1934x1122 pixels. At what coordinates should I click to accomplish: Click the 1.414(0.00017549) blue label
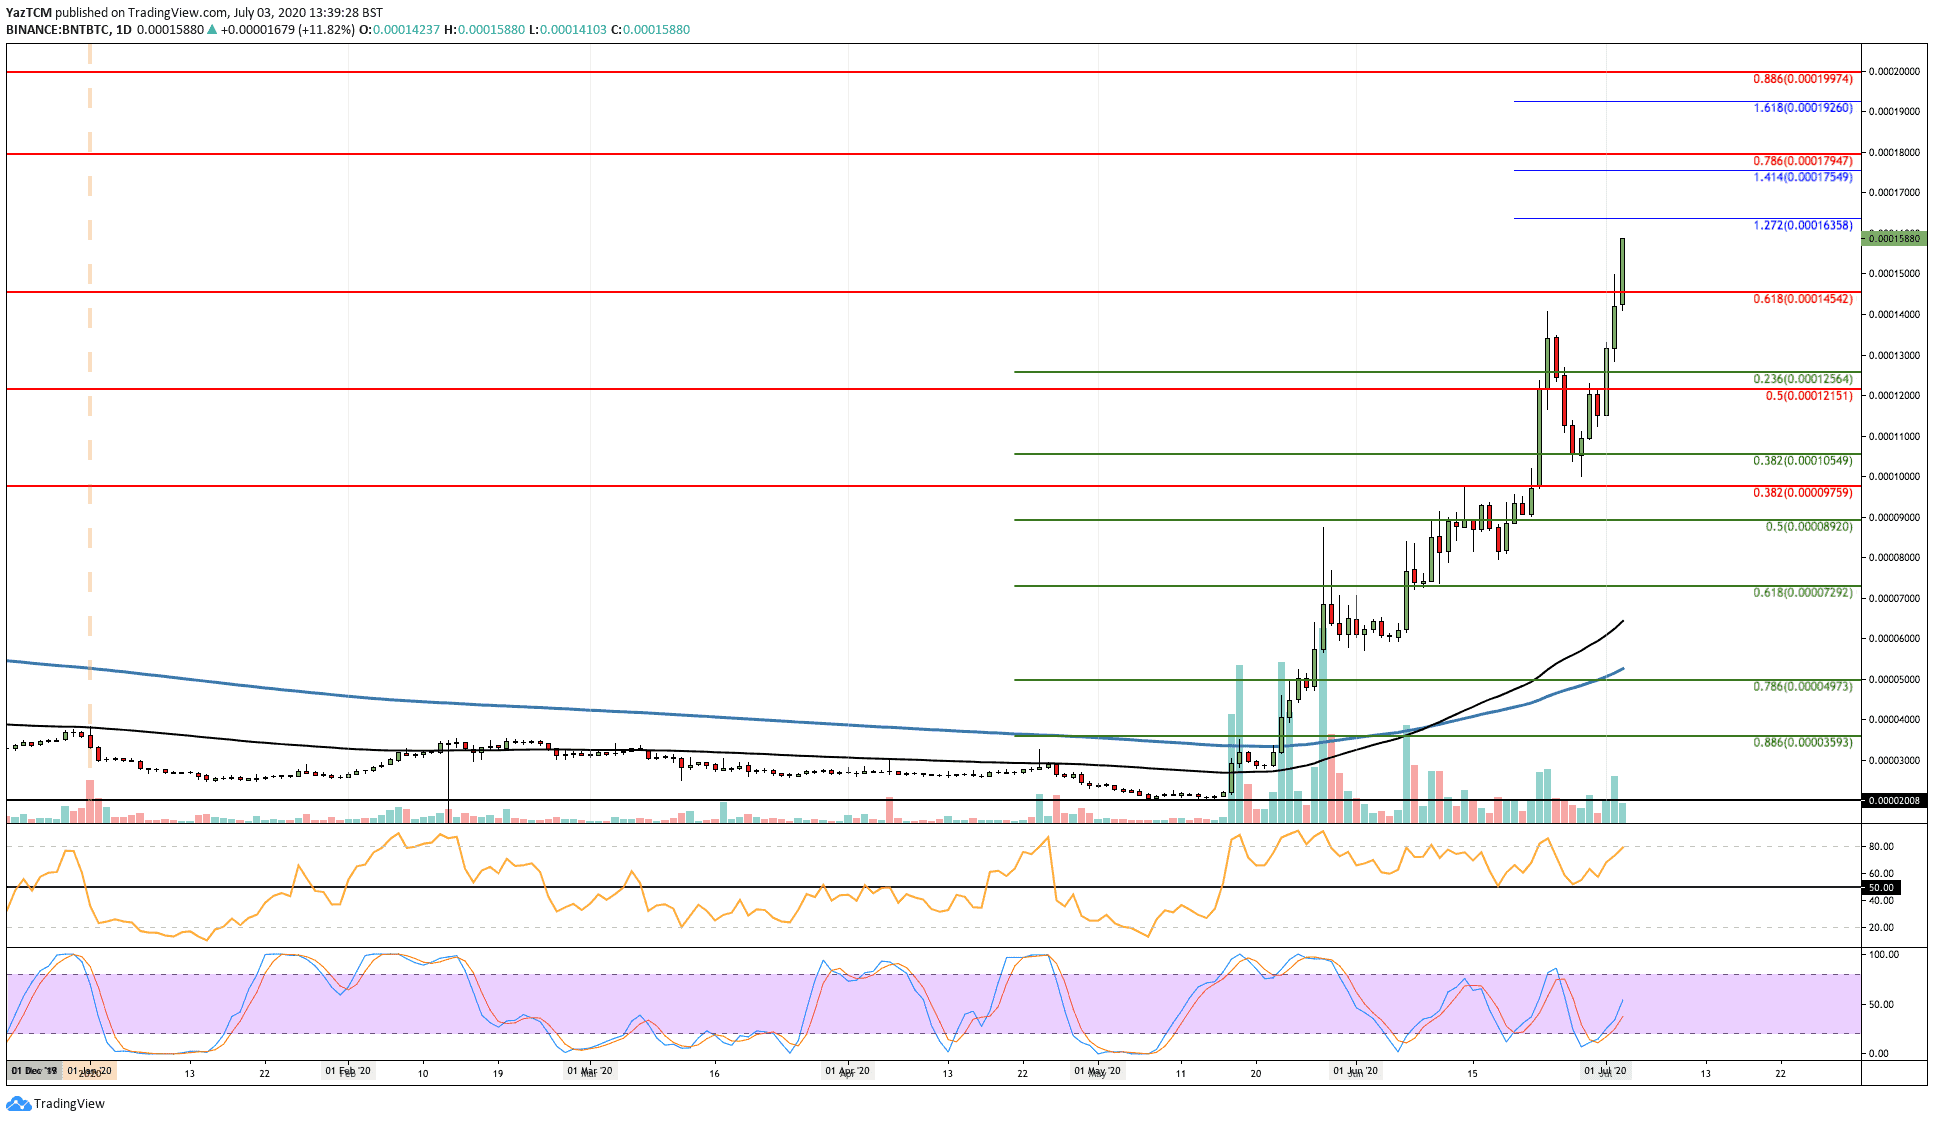pyautogui.click(x=1802, y=177)
